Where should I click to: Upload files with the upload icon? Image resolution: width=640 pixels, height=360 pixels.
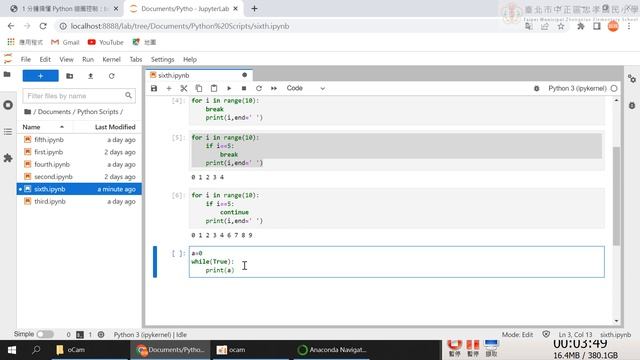pyautogui.click(x=91, y=76)
